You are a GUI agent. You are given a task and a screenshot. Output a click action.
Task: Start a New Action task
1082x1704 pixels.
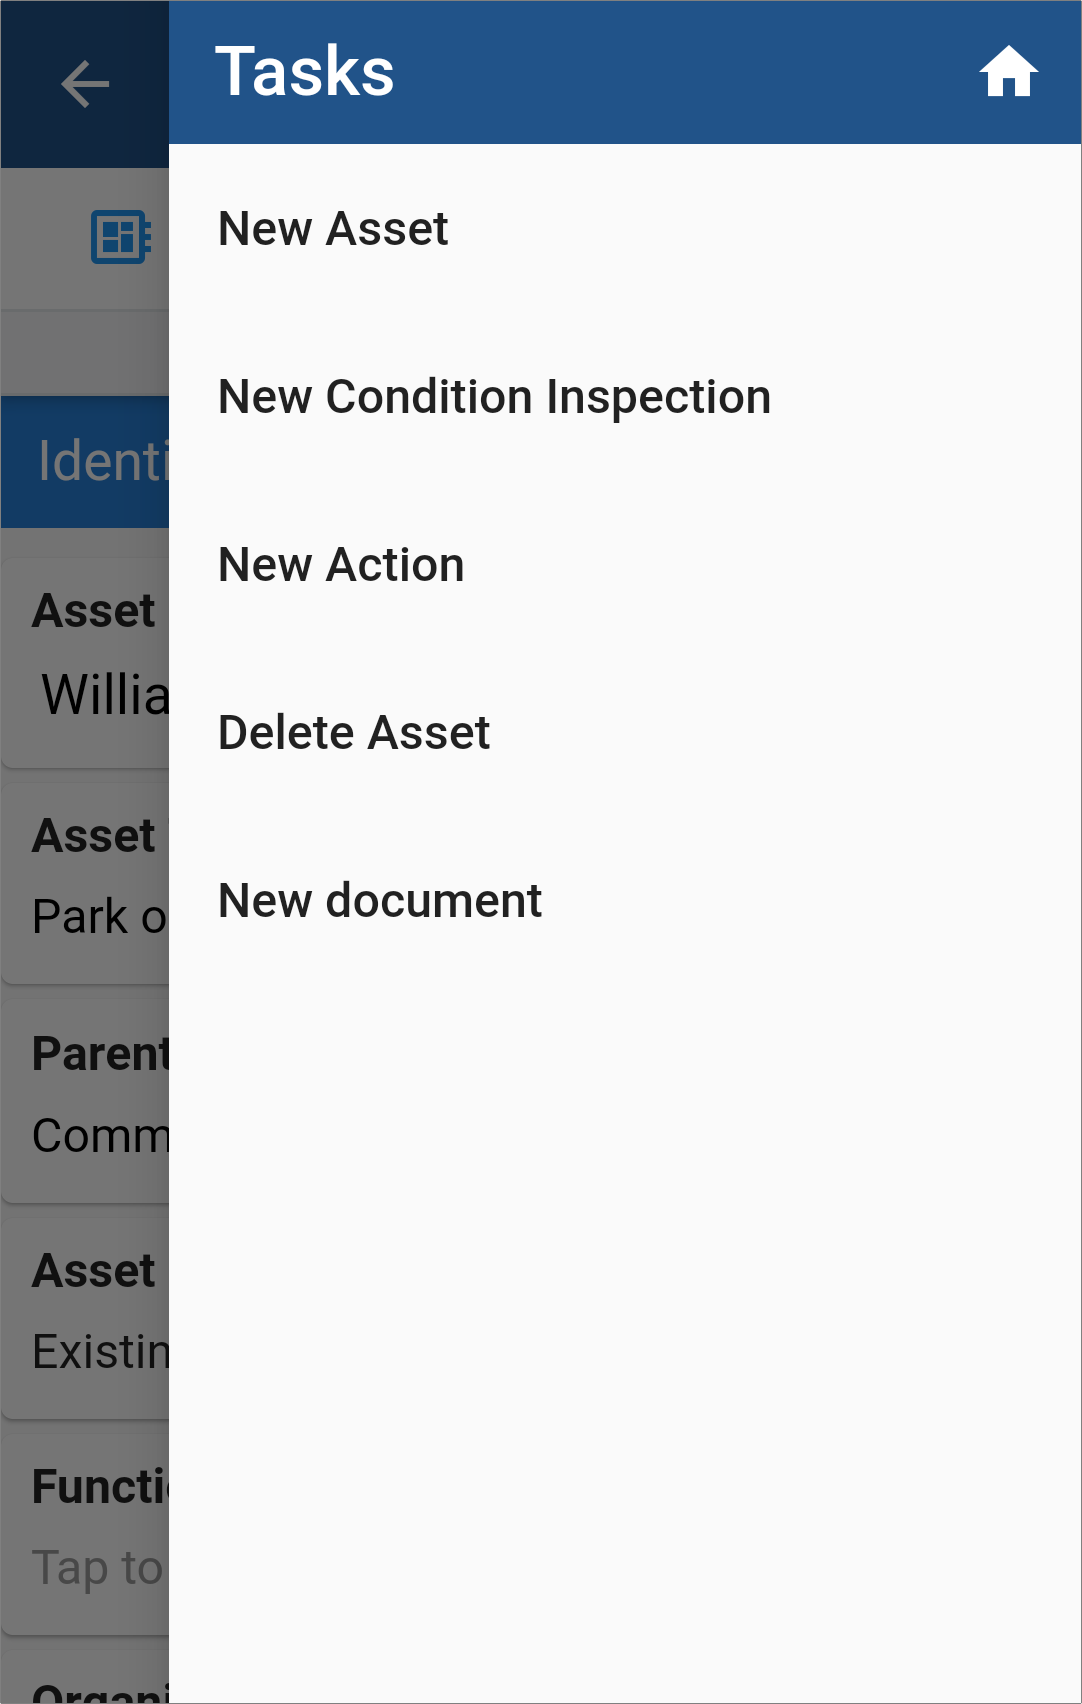coord(341,565)
